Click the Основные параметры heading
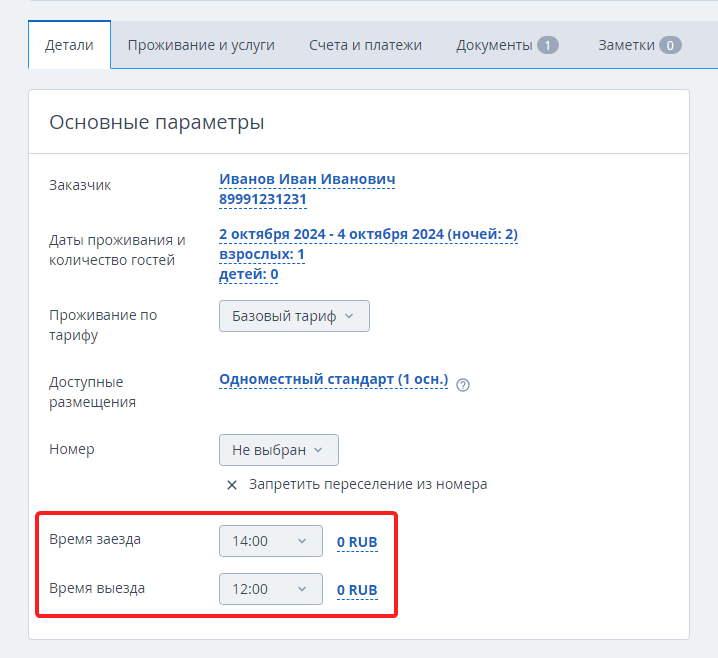This screenshot has width=718, height=658. click(x=157, y=122)
